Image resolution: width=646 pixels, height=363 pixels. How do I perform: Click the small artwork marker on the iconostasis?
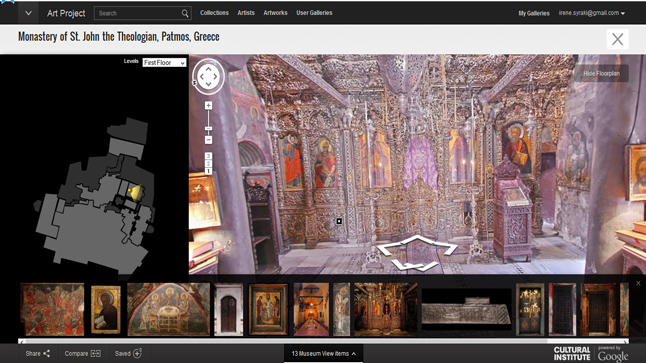click(x=339, y=221)
